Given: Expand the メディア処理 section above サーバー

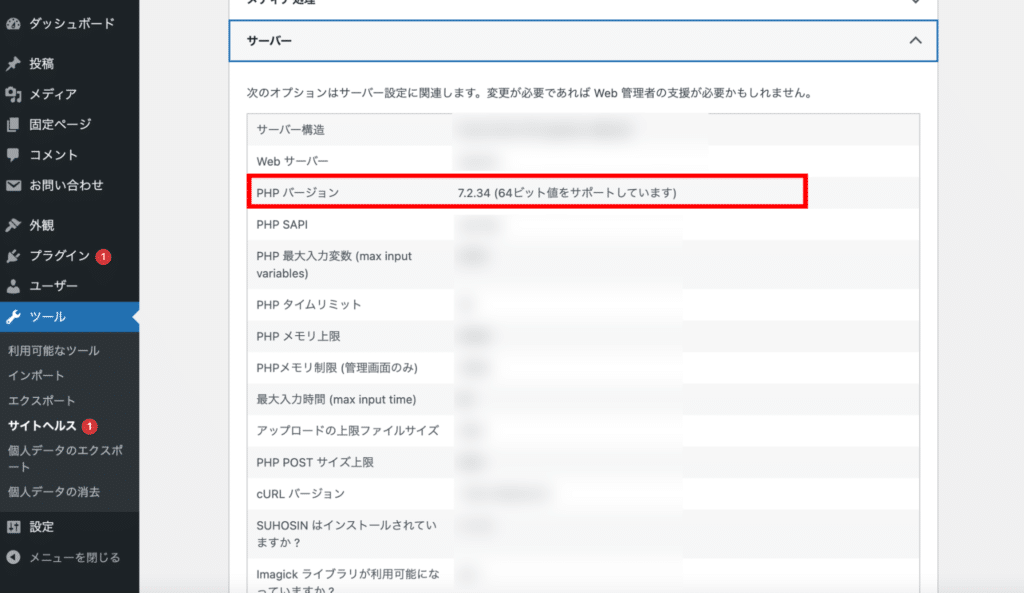Looking at the screenshot, I should tap(913, 4).
